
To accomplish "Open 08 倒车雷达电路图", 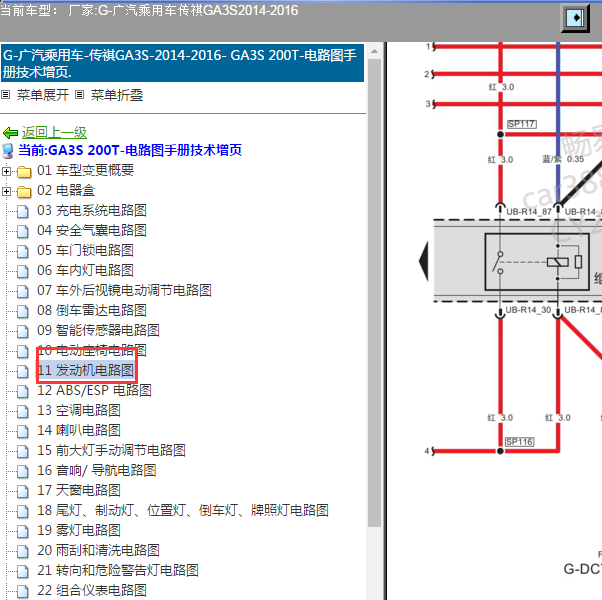I will 92,310.
